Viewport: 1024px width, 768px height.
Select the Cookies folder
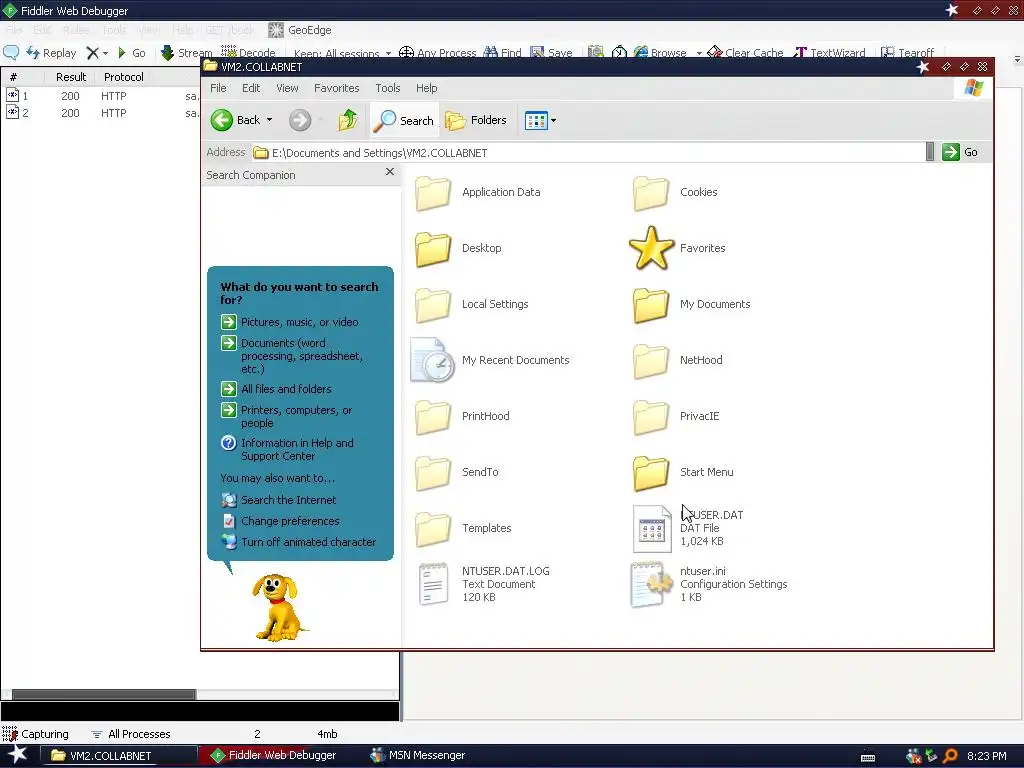pos(675,193)
